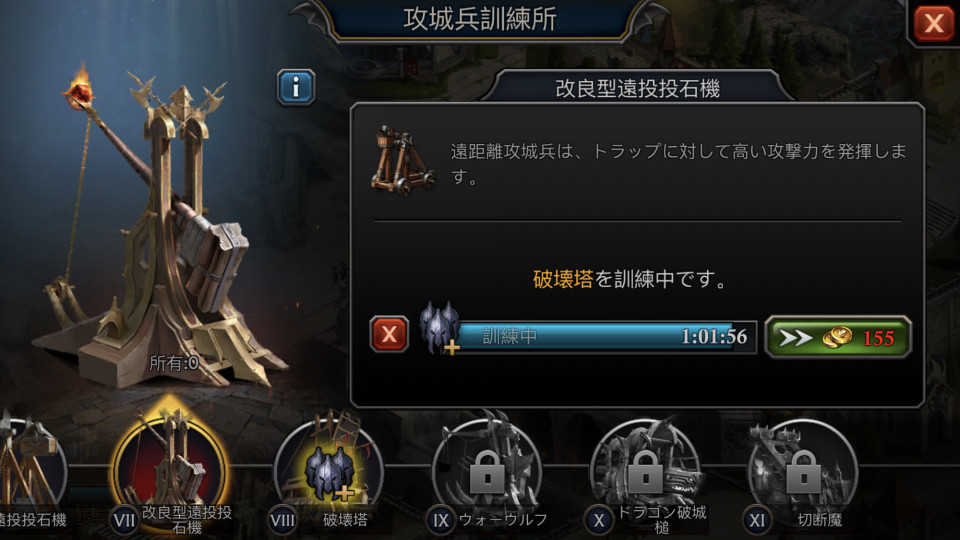Click the tier VII roman numeral badge
The image size is (960, 540).
[124, 520]
